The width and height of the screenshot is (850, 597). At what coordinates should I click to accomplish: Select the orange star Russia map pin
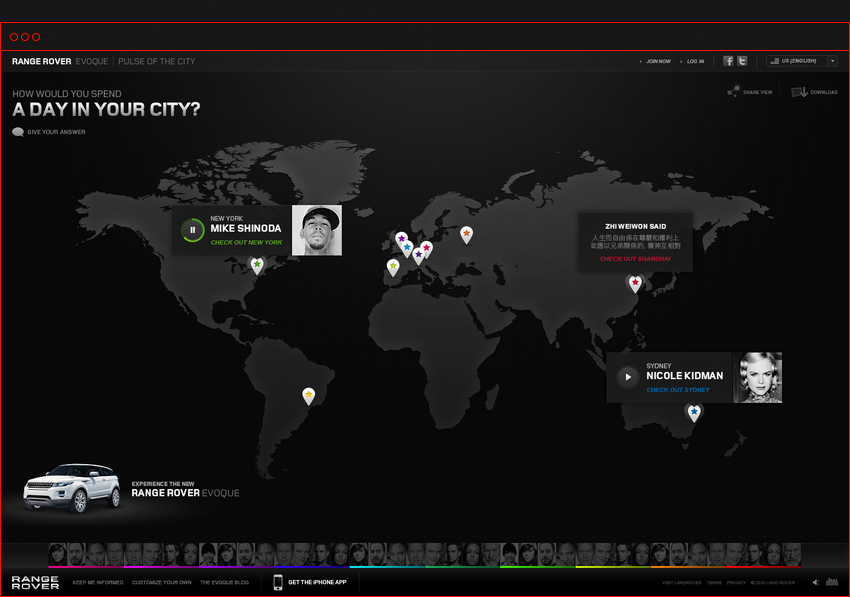466,235
